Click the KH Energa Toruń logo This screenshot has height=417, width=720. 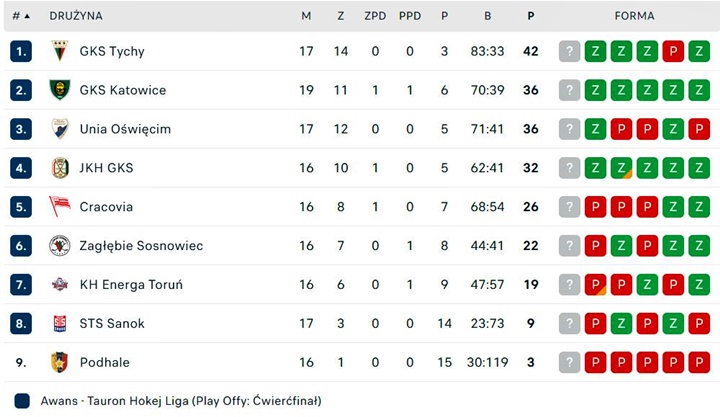(60, 284)
